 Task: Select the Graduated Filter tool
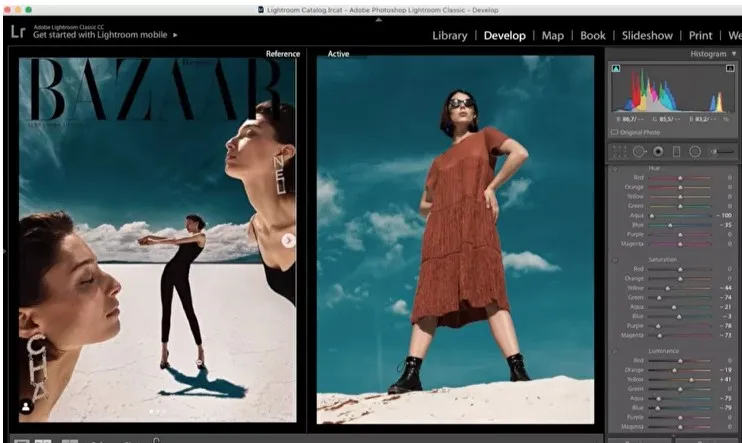point(676,151)
